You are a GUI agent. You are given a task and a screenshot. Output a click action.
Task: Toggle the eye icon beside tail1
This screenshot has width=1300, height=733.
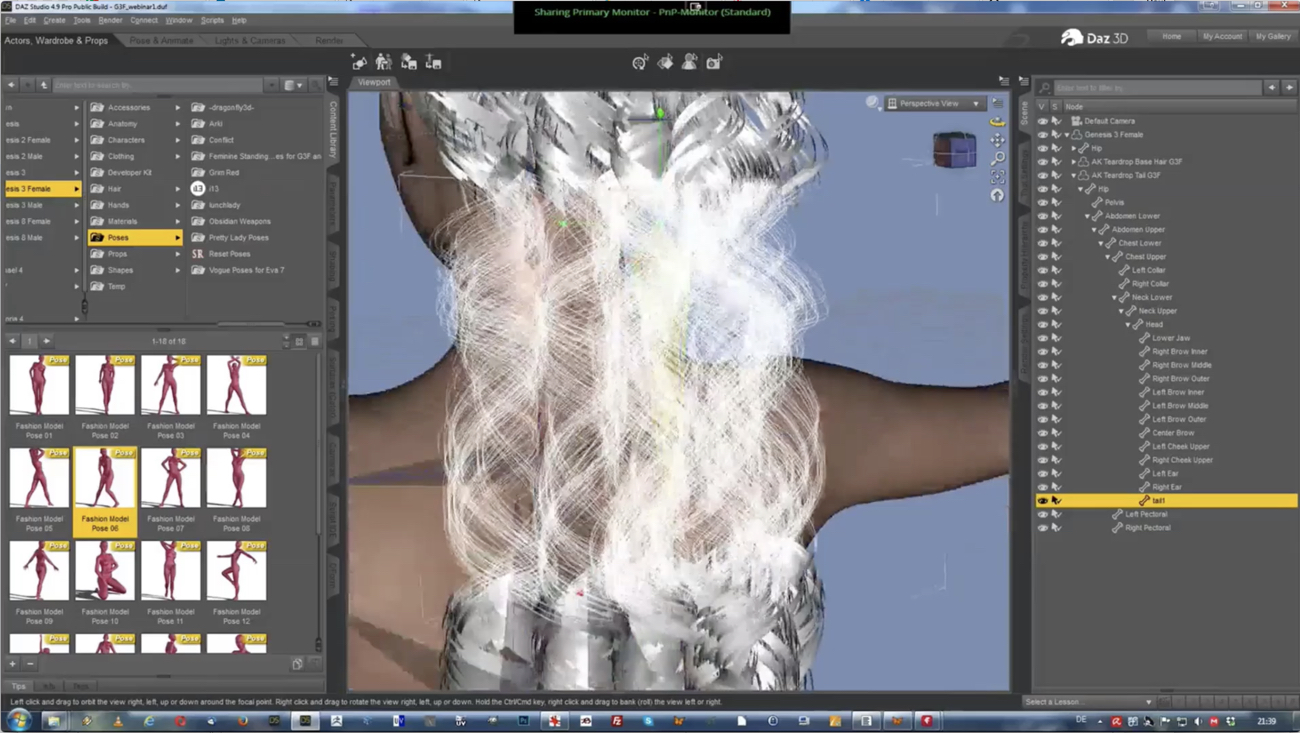tap(1042, 500)
